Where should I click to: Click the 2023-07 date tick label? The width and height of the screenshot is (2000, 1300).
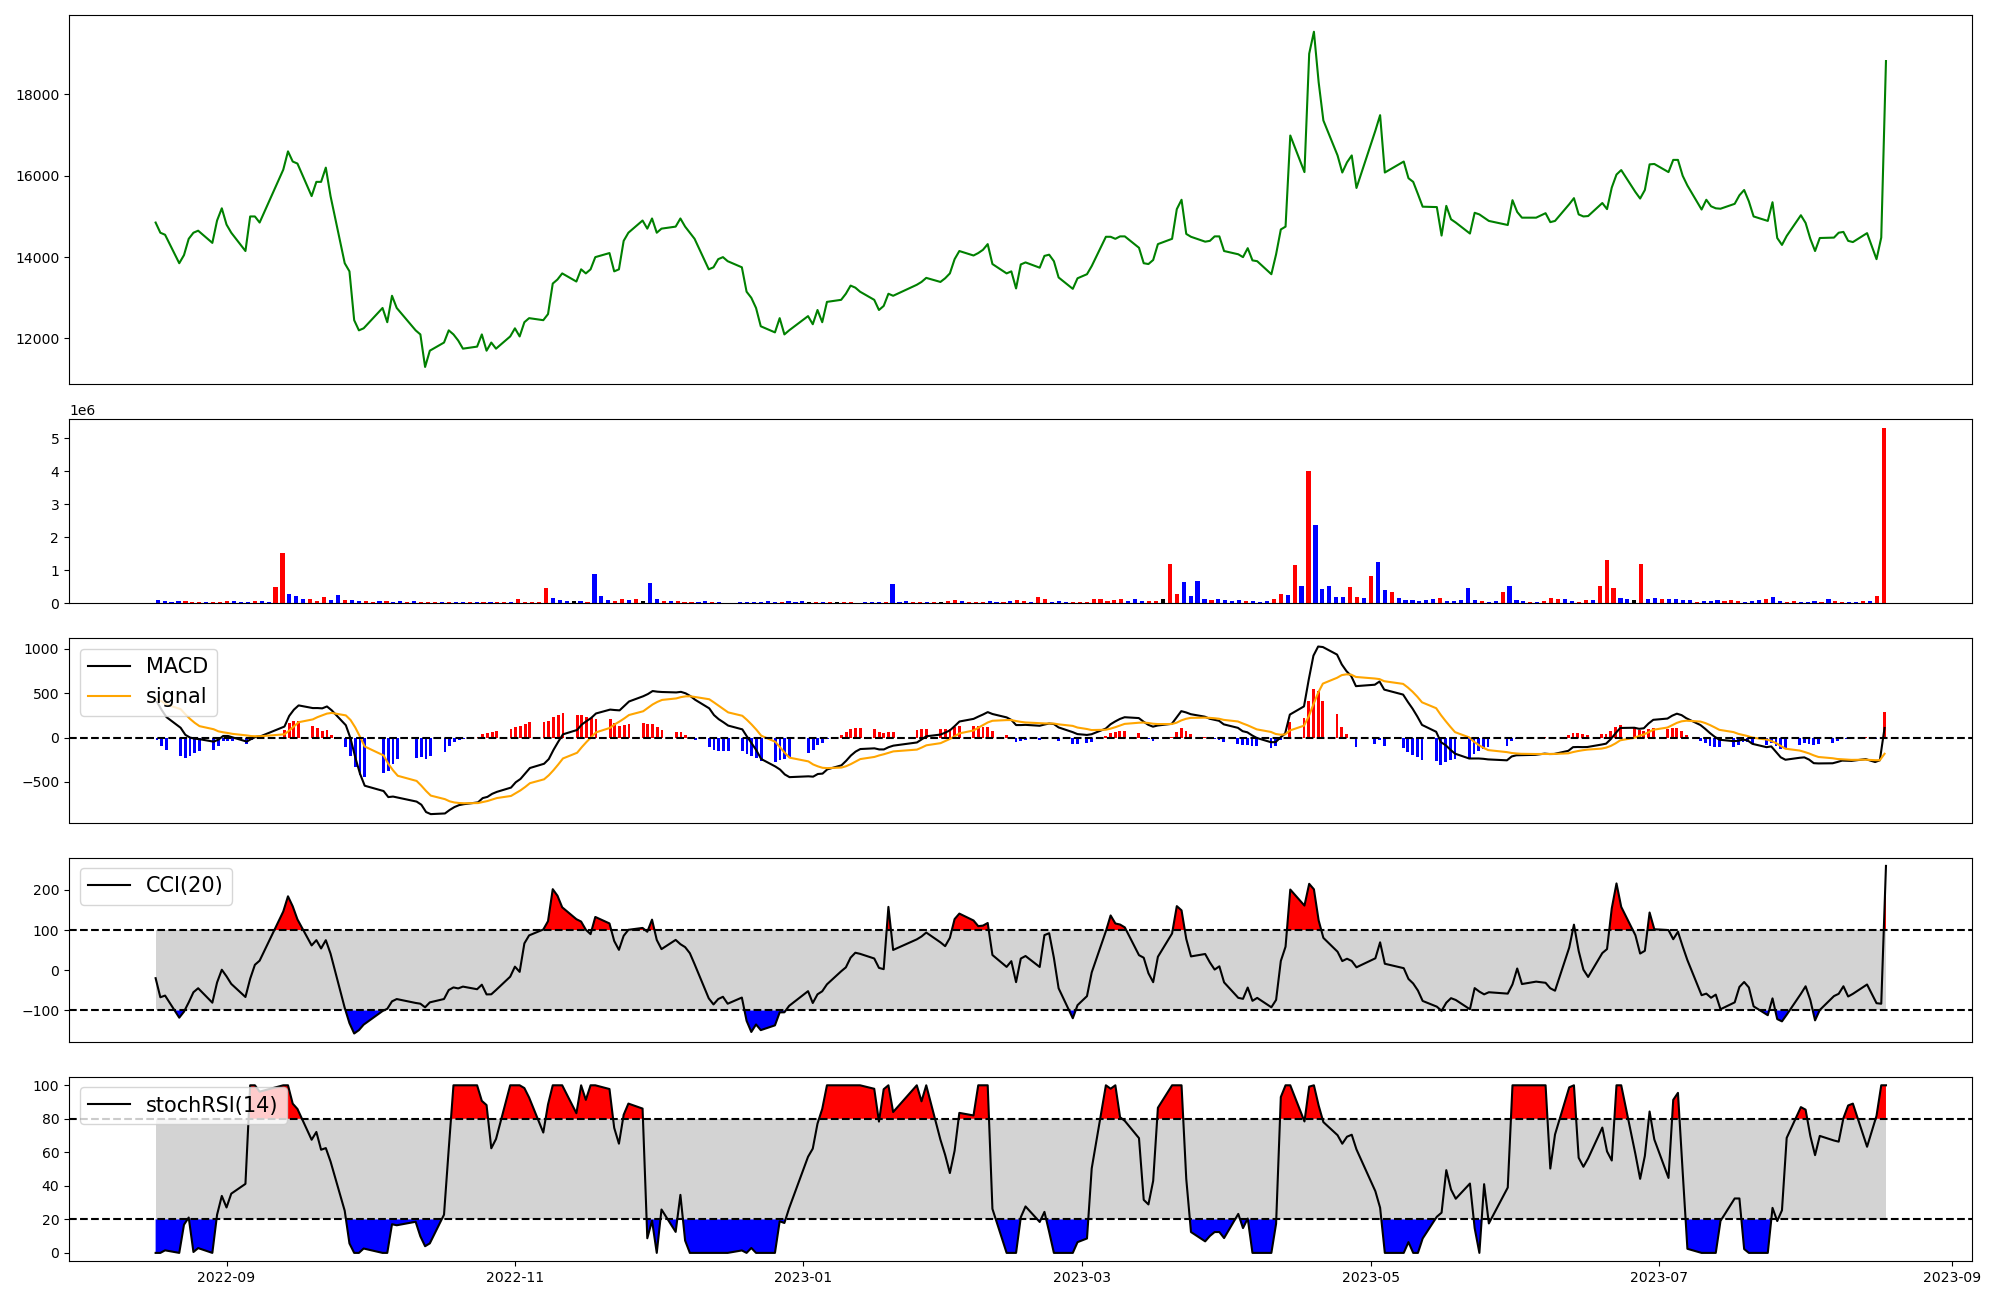(1658, 1277)
